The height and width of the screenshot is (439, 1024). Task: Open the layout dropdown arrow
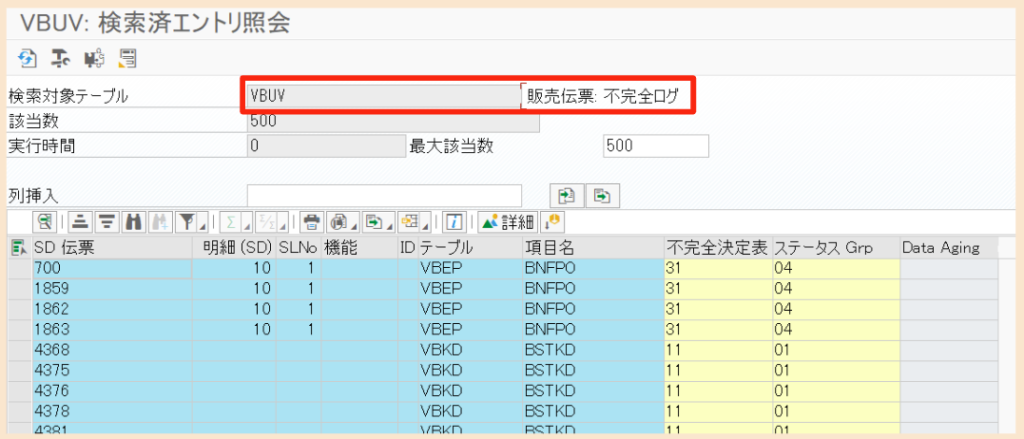(x=426, y=226)
